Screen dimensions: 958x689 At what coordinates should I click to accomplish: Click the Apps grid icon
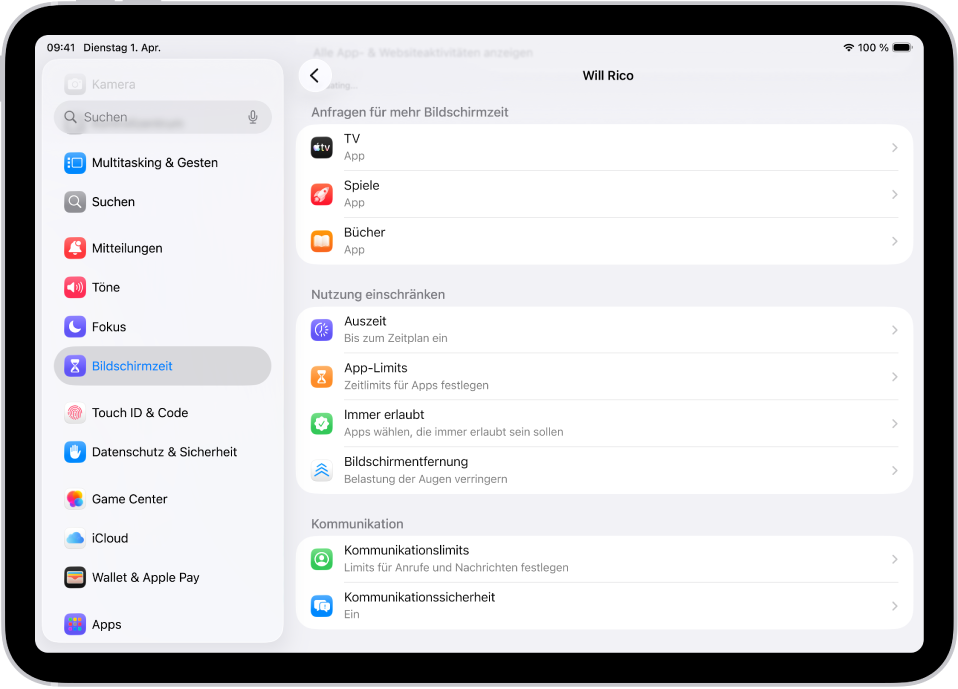tap(75, 624)
